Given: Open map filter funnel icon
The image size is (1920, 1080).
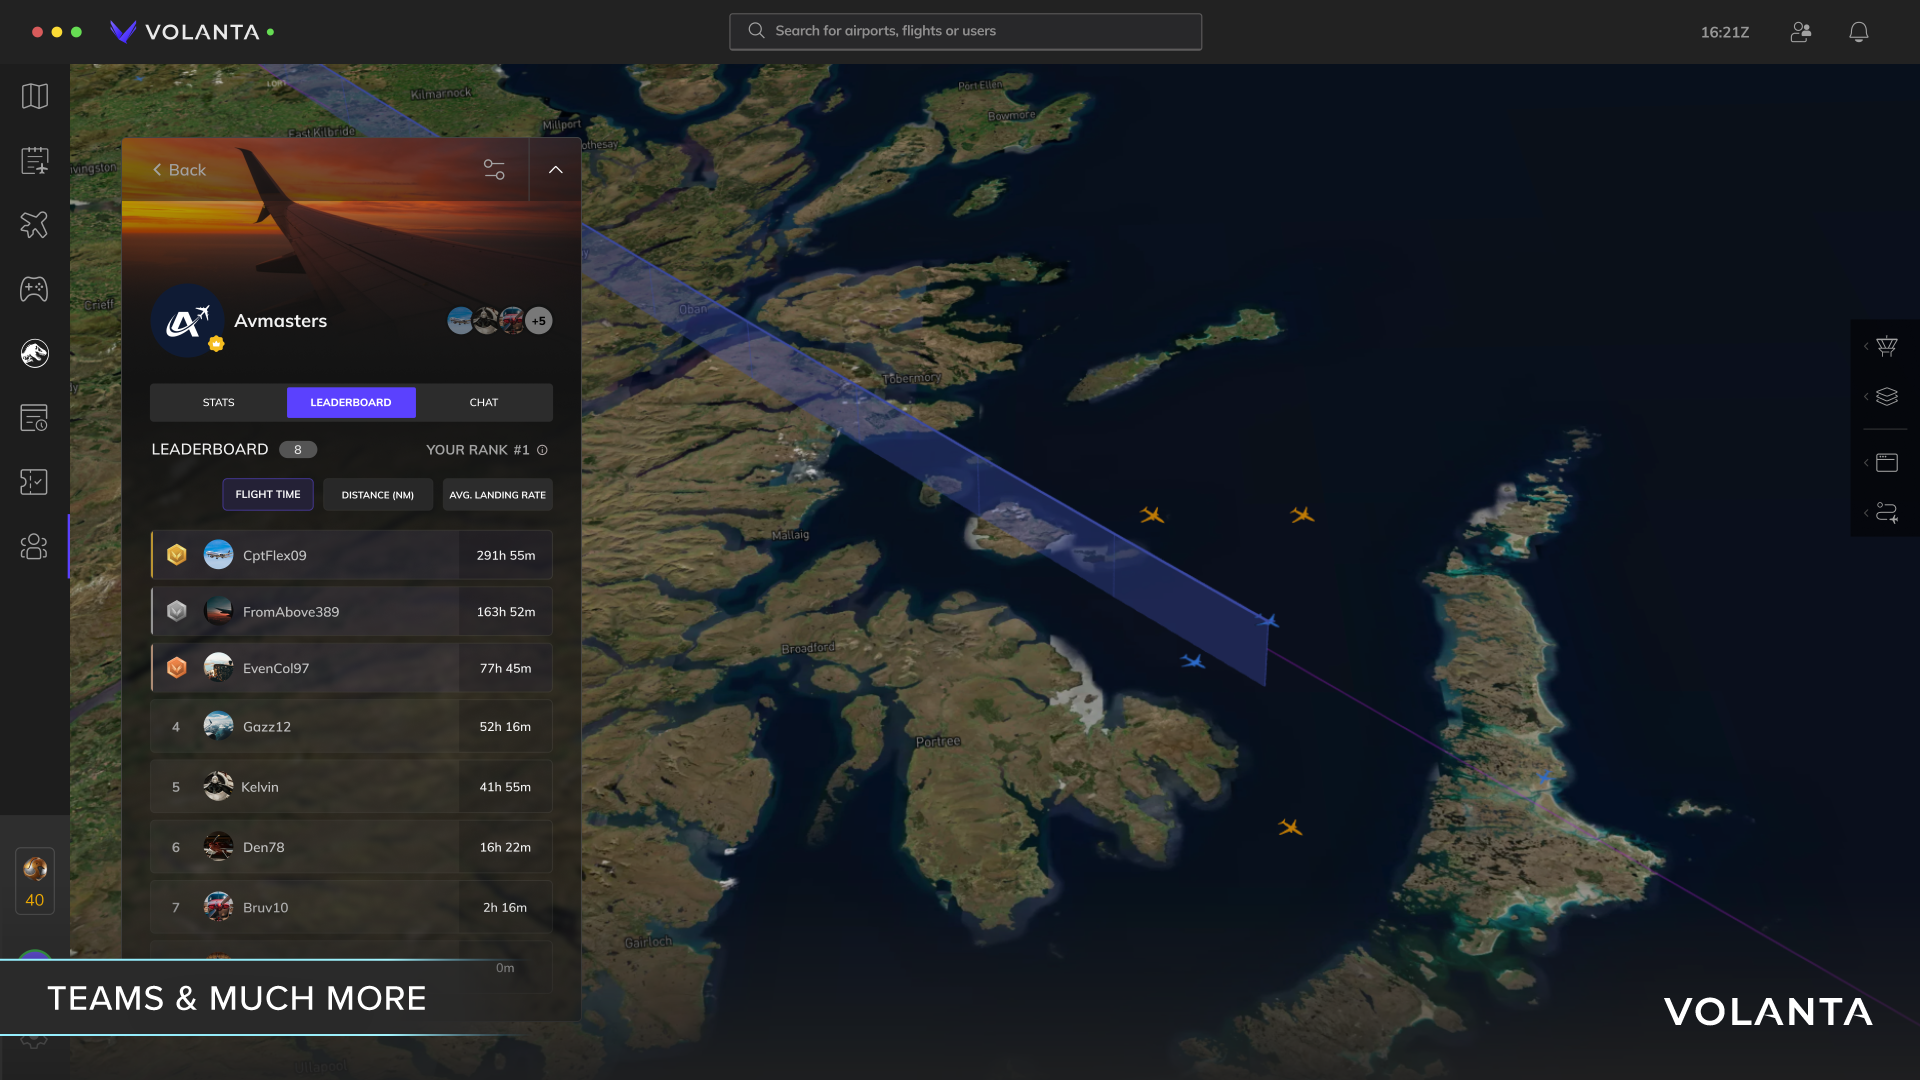Looking at the screenshot, I should [x=1887, y=346].
